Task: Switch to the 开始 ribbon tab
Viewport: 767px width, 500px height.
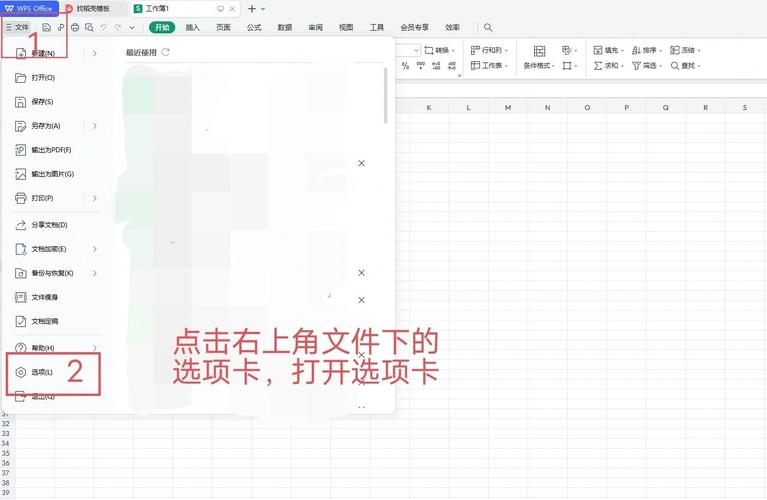Action: coord(162,27)
